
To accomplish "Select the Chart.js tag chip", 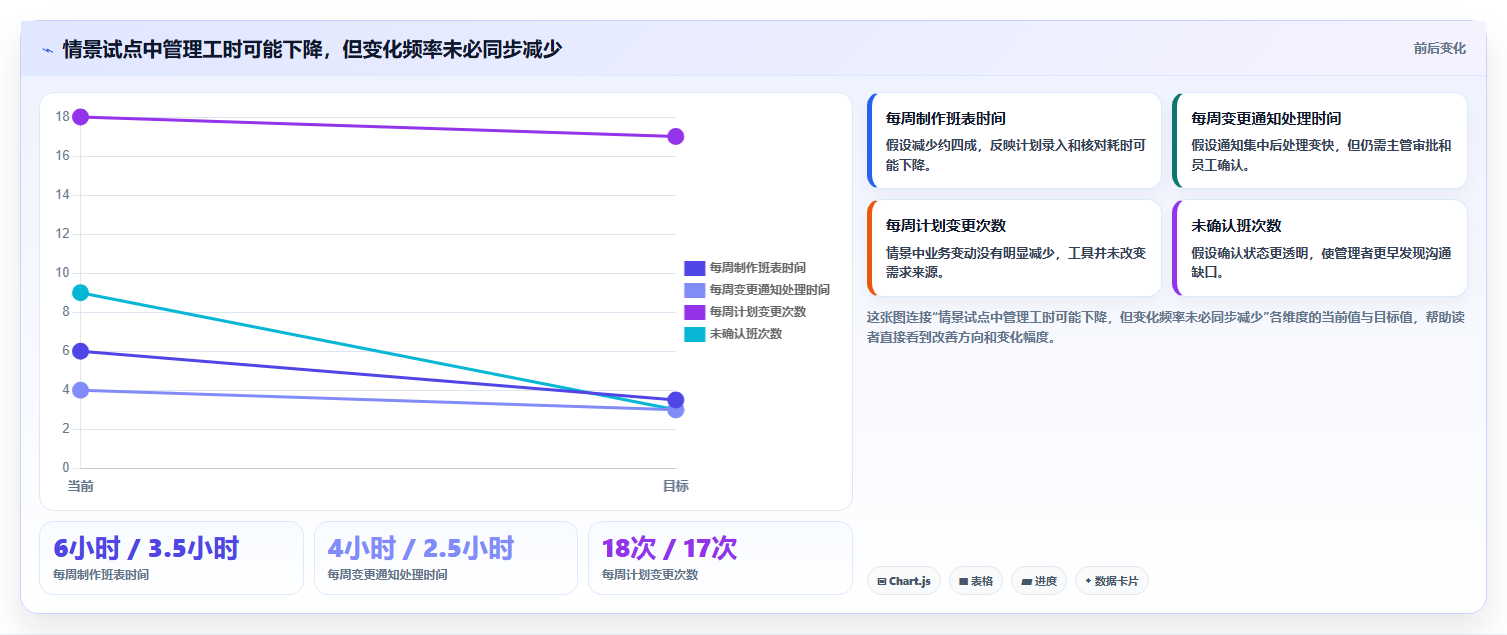I will tap(904, 581).
